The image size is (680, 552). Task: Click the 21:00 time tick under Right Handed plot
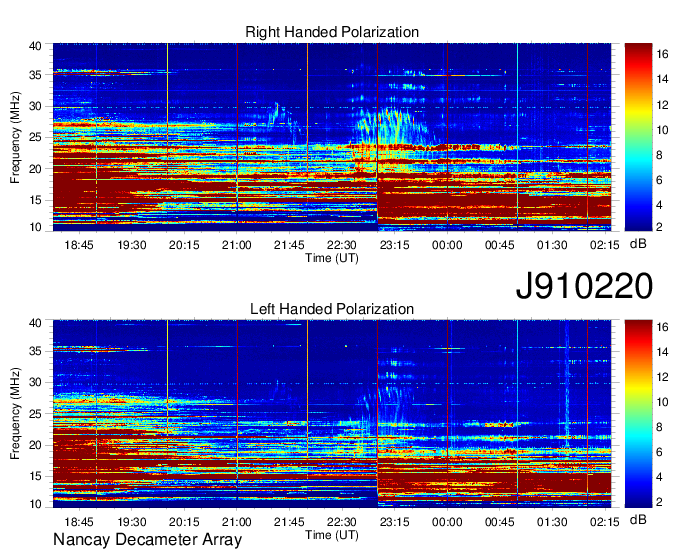point(237,245)
